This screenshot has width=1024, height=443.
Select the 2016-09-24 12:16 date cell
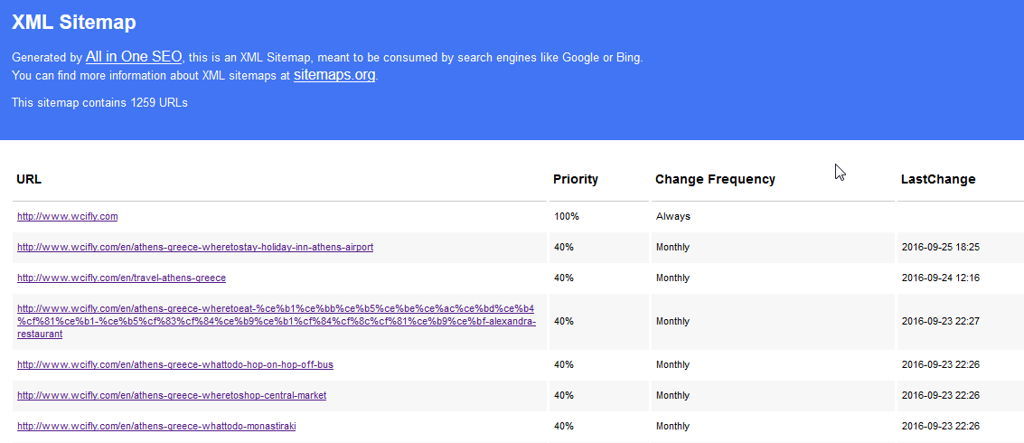pos(940,278)
